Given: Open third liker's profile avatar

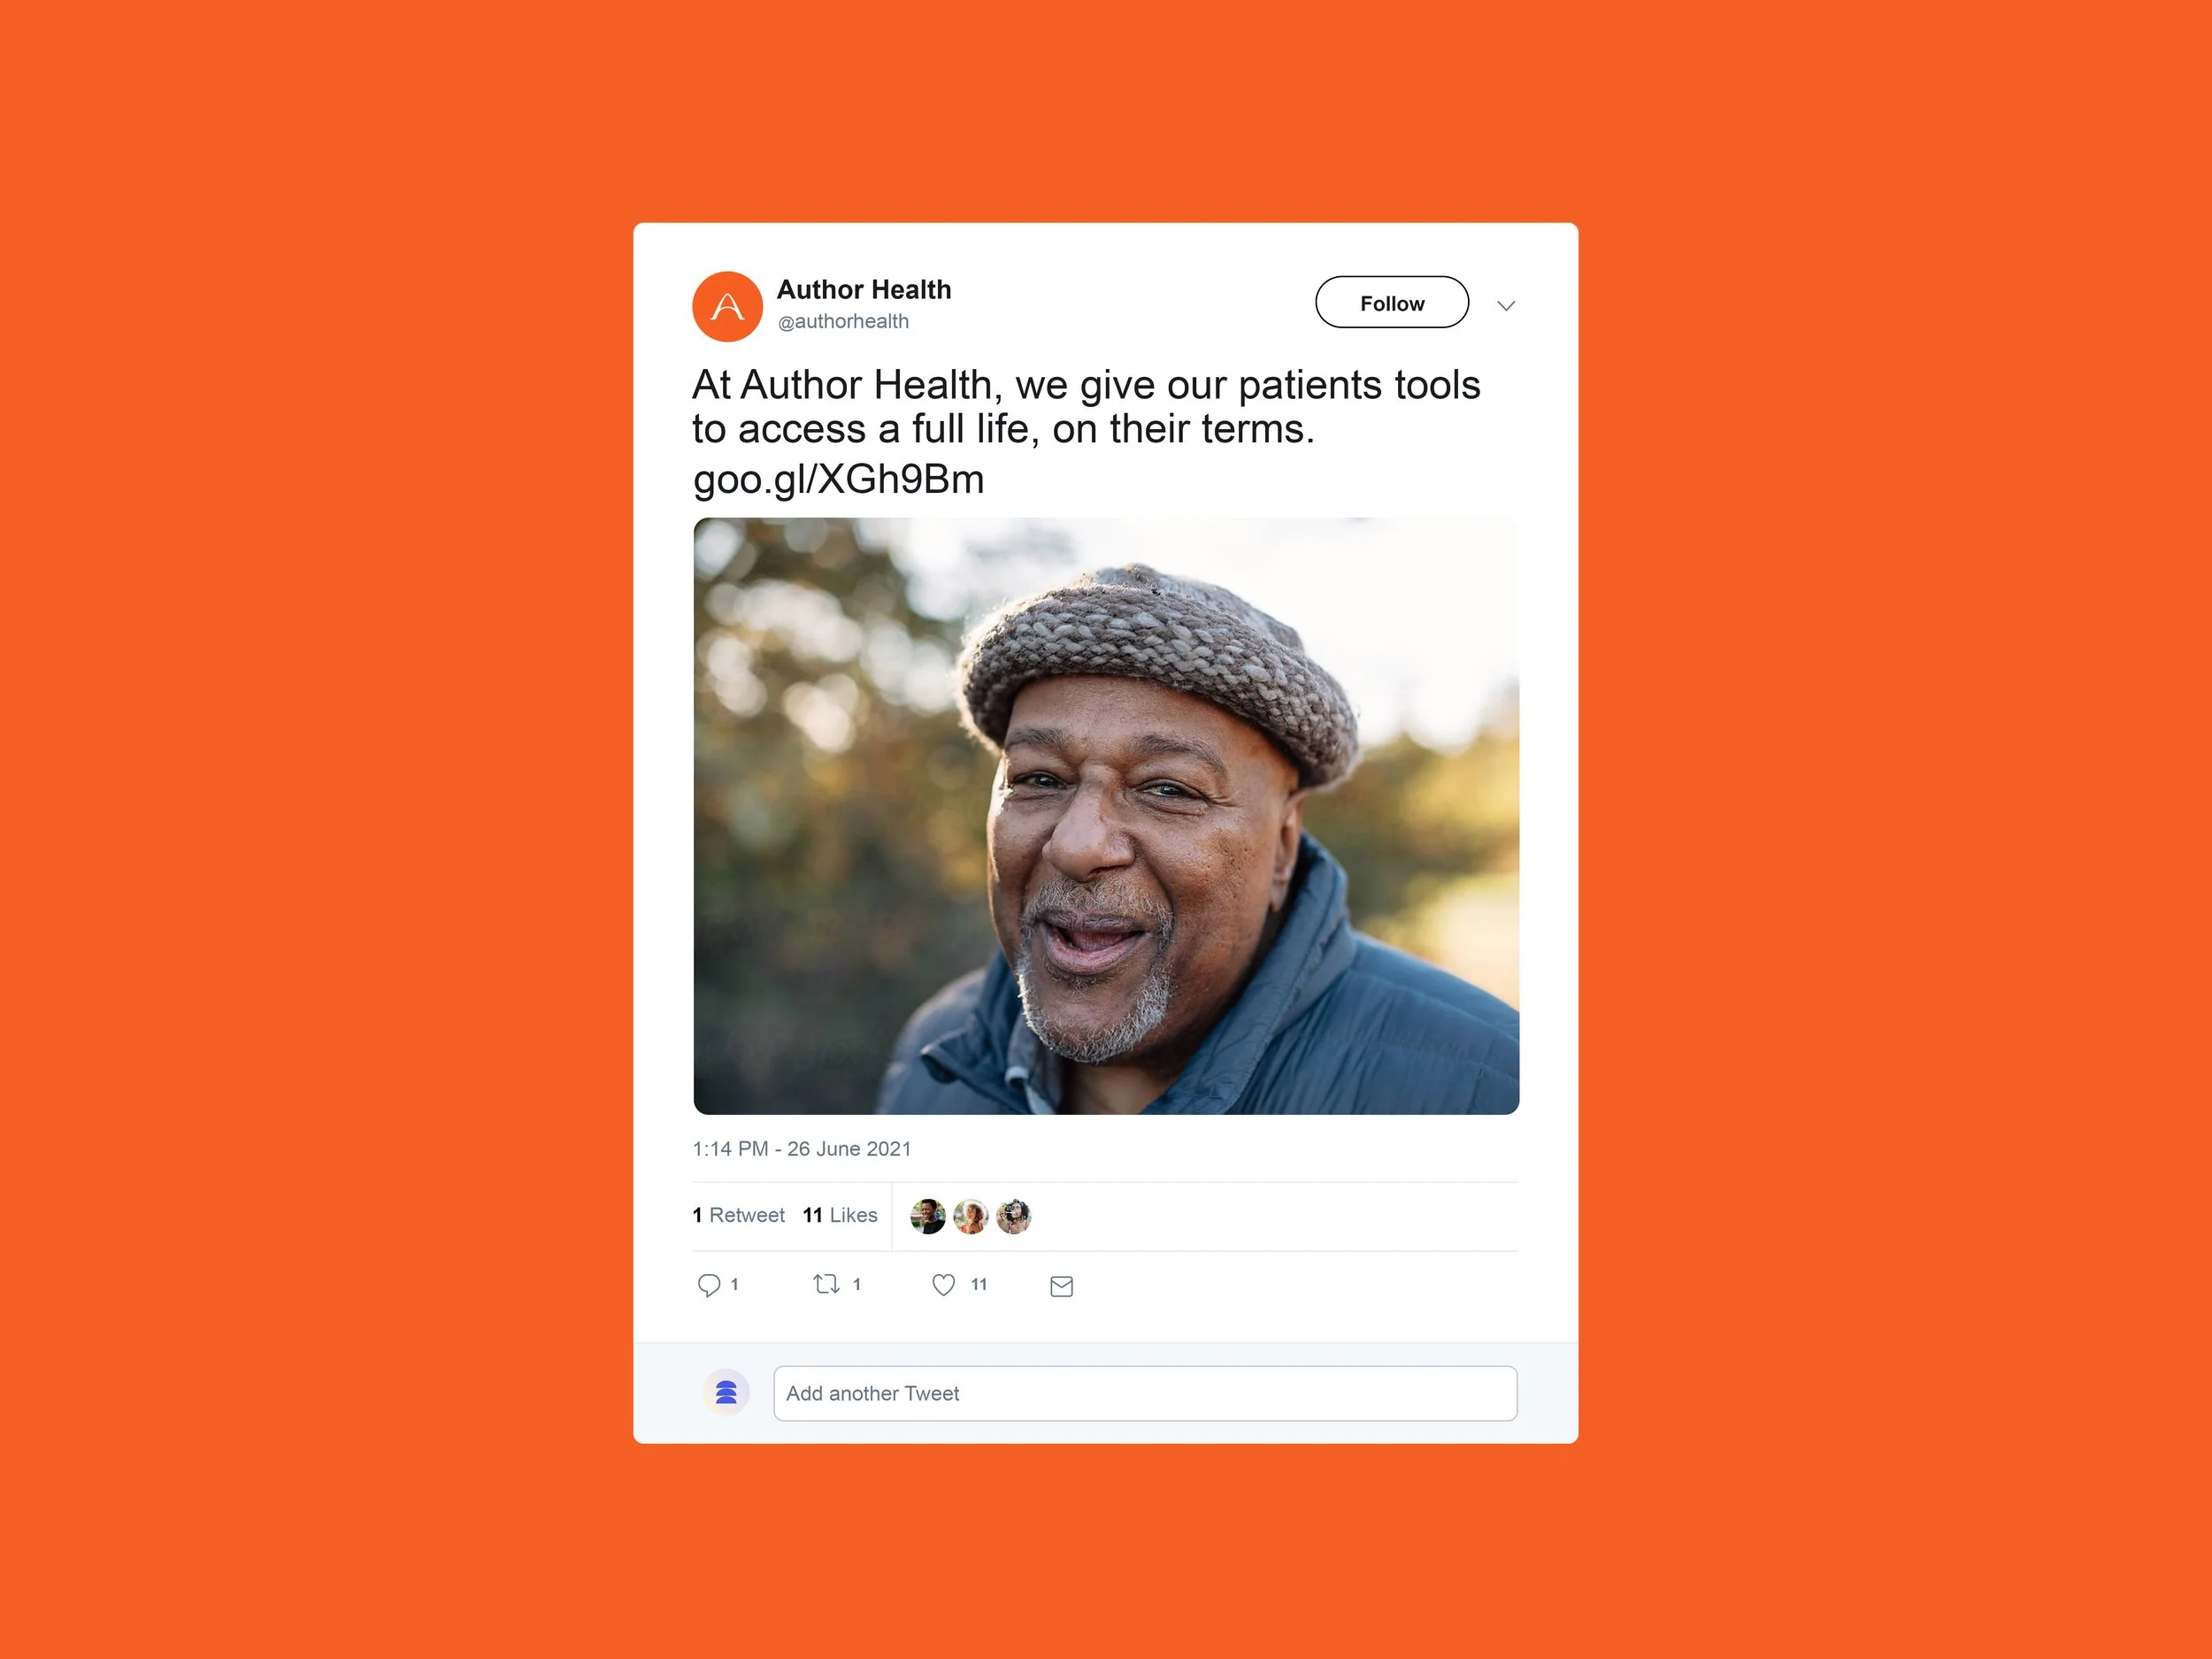Looking at the screenshot, I should pos(1014,1216).
